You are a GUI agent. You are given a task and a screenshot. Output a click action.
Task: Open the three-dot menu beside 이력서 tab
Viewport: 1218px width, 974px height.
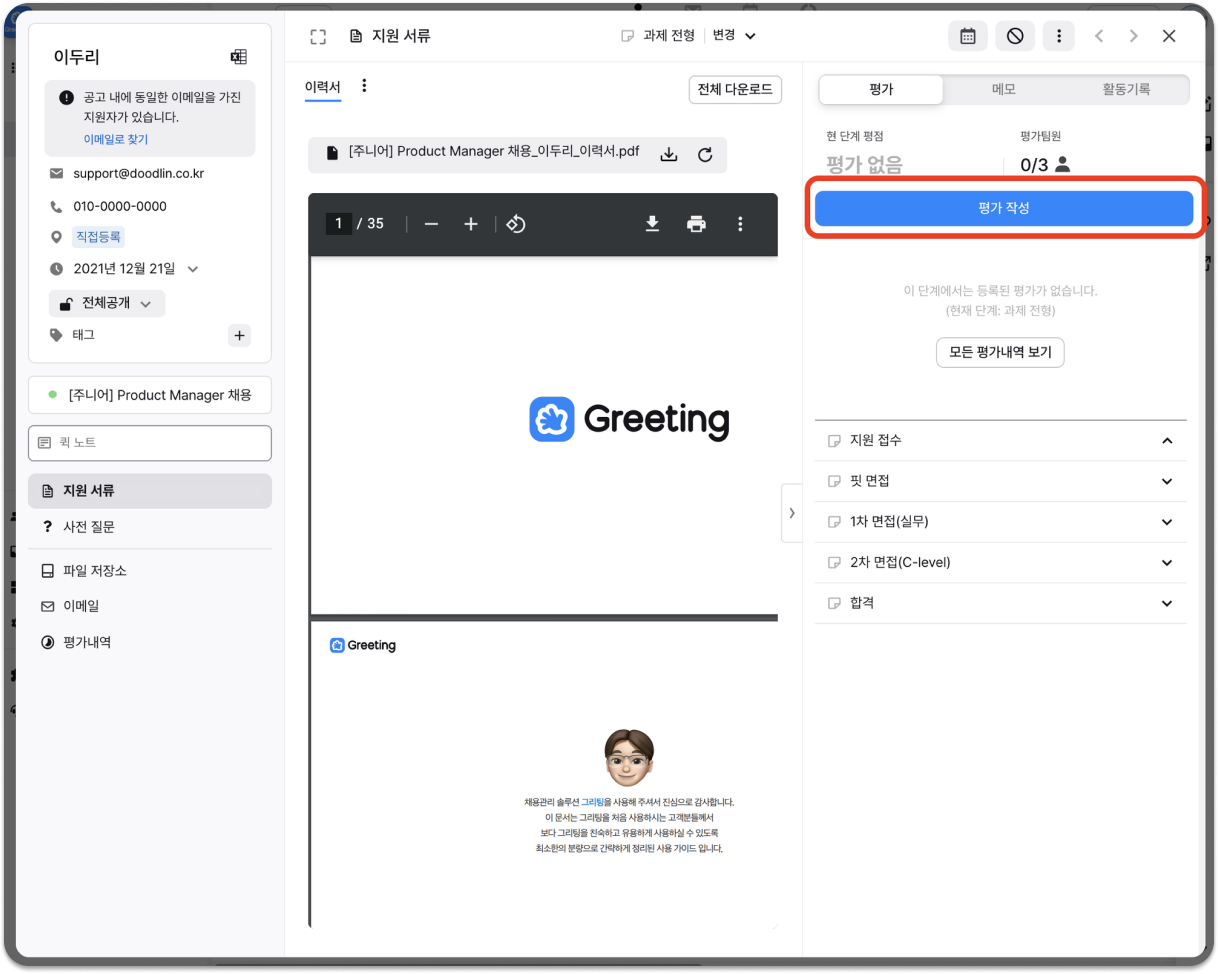[364, 86]
